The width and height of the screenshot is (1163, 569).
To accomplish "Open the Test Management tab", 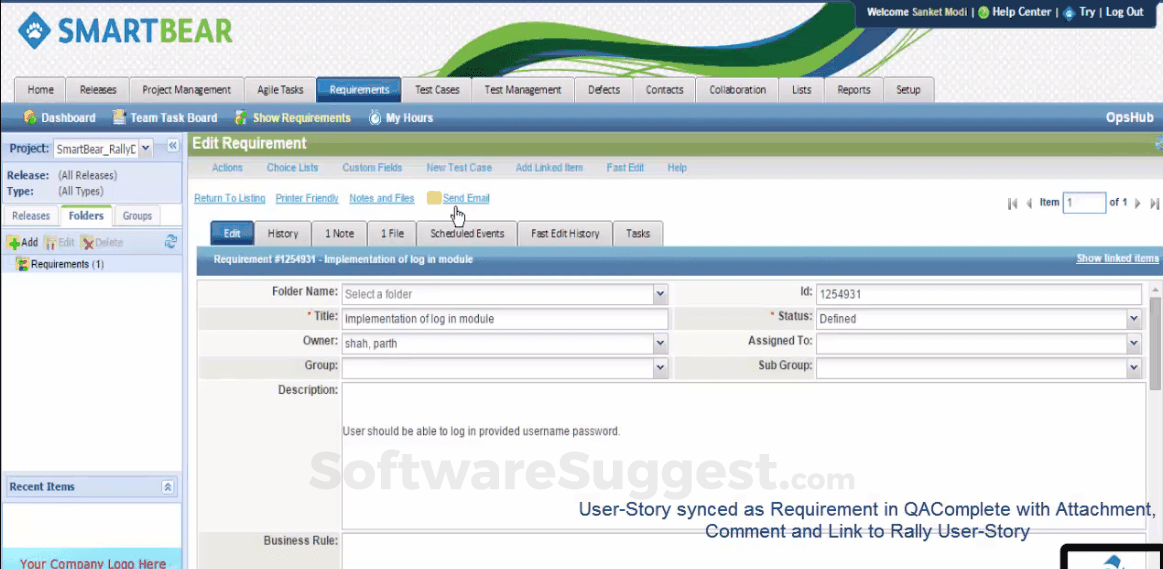I will tap(522, 90).
